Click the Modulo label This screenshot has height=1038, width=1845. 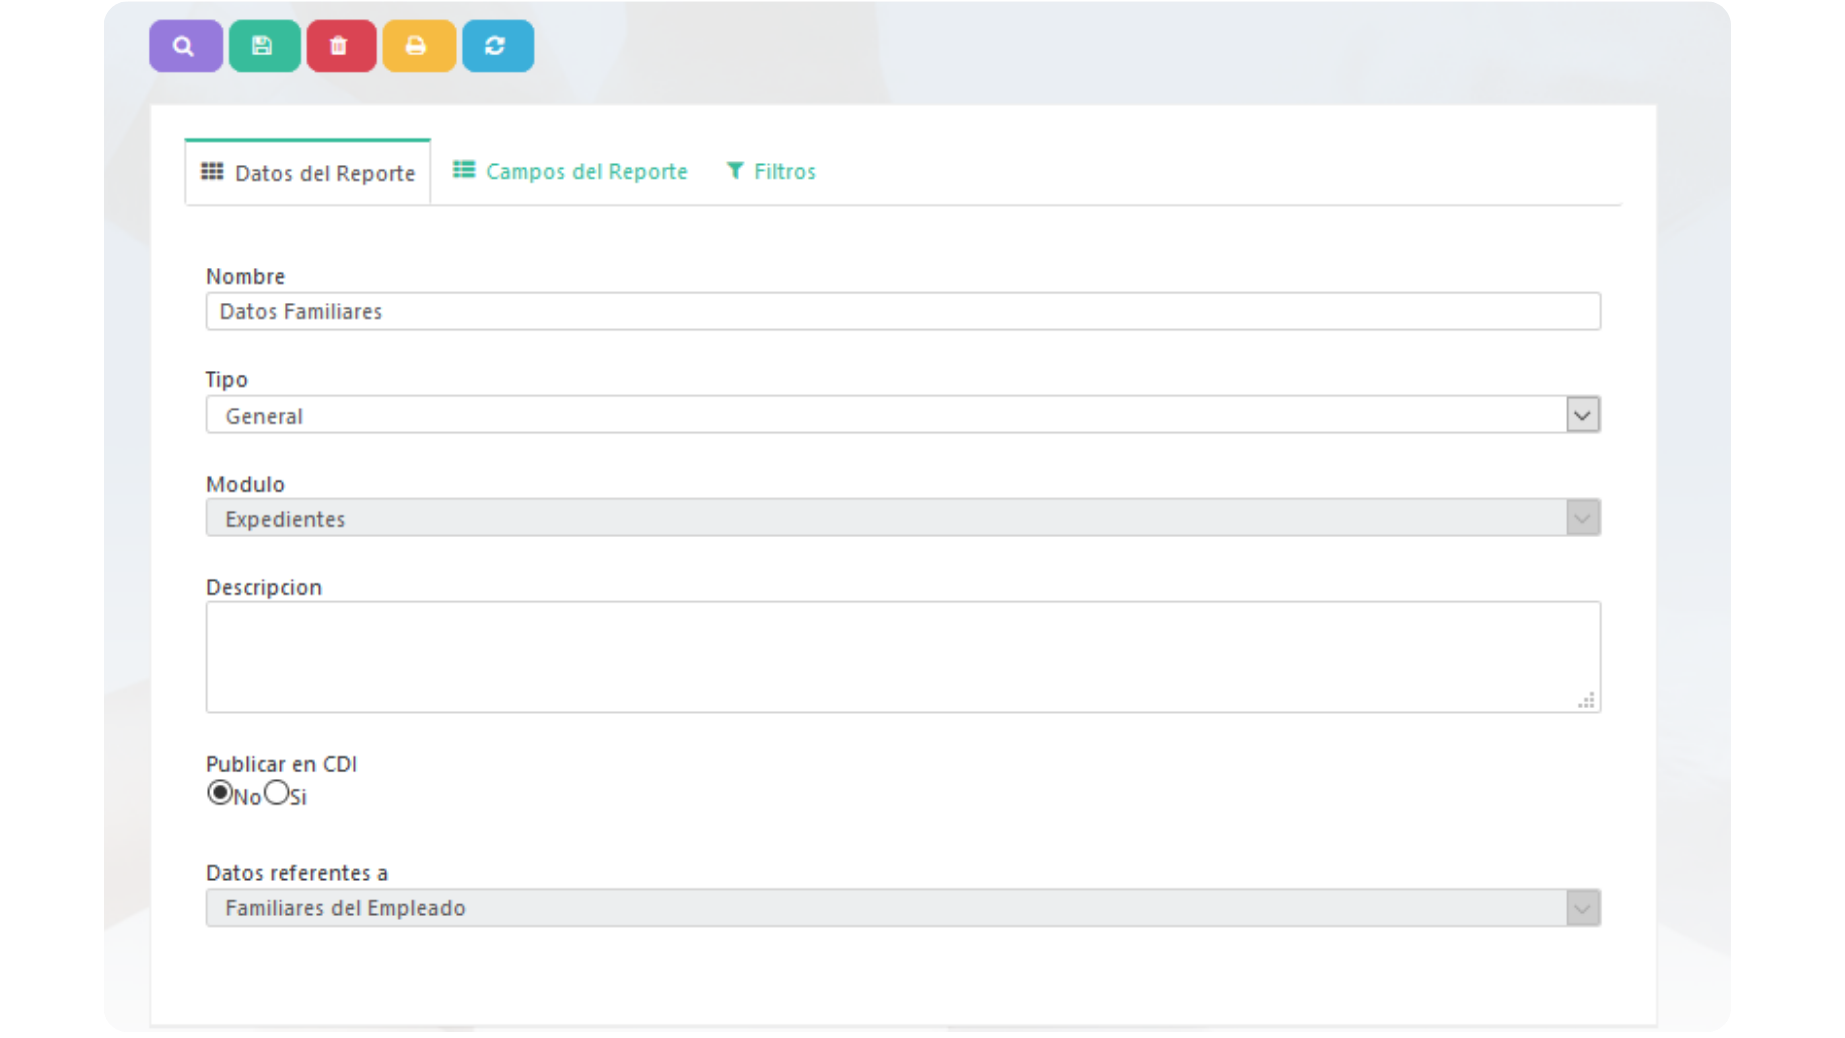pos(245,484)
